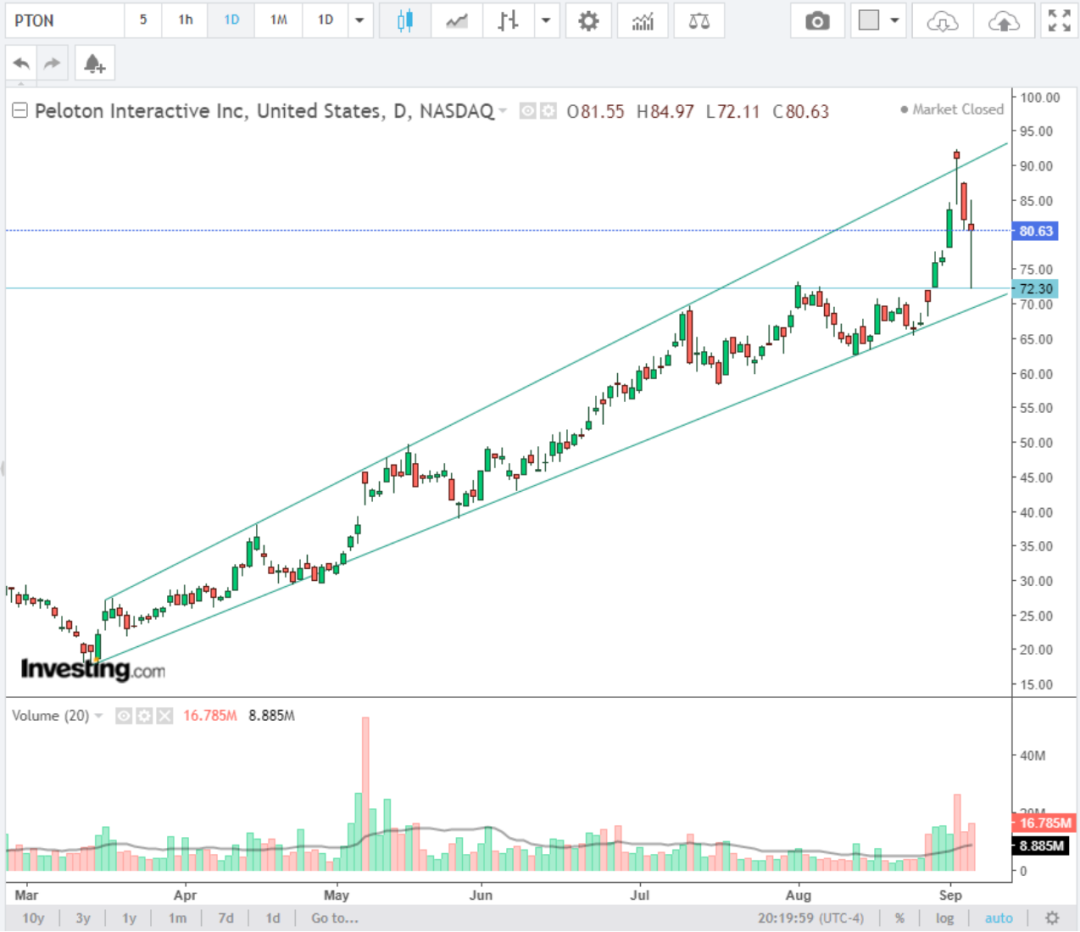The height and width of the screenshot is (932, 1080).
Task: Add an alert with the bell icon
Action: pyautogui.click(x=94, y=64)
